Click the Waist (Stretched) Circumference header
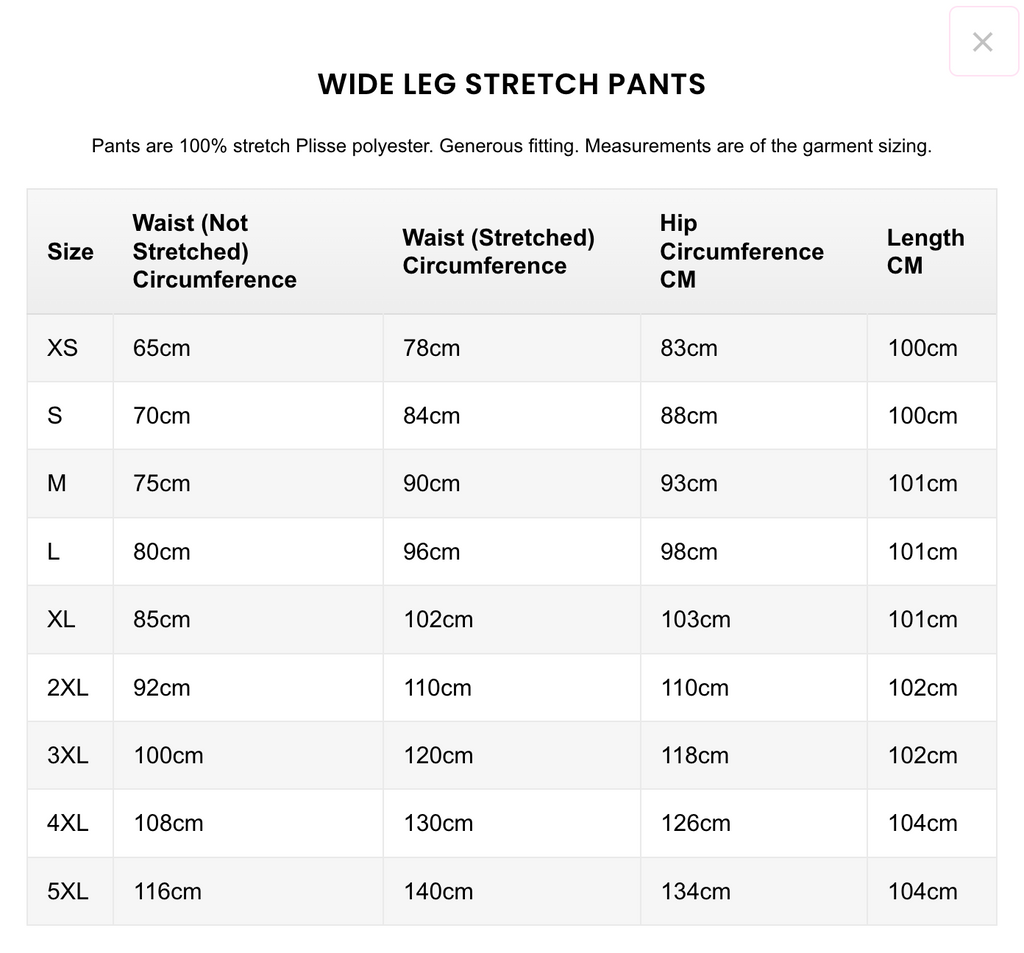The width and height of the screenshot is (1024, 953). click(498, 251)
